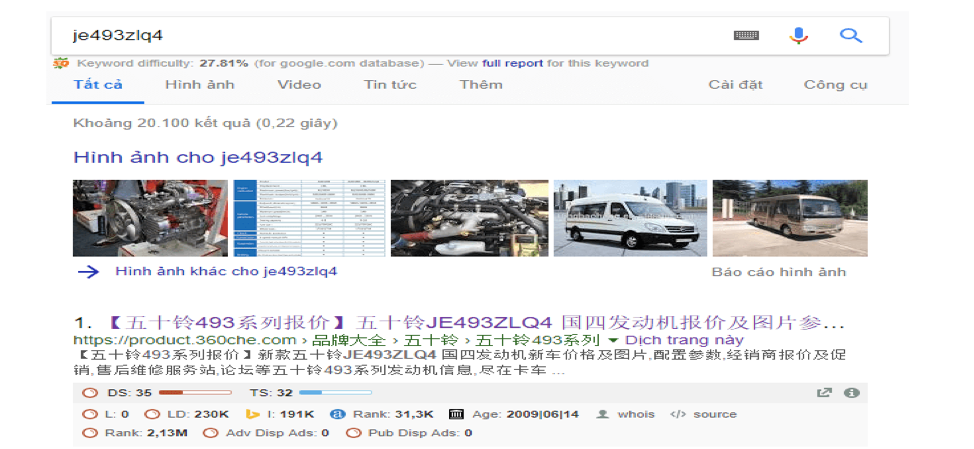Click the person icon beside whois
The height and width of the screenshot is (449, 974).
pos(602,414)
